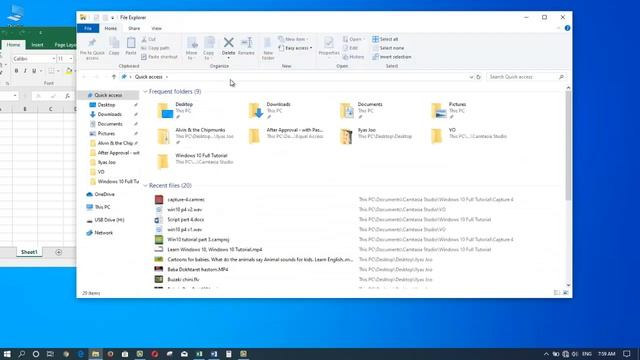Switch to the View ribbon tab
The width and height of the screenshot is (640, 360).
coord(156,29)
